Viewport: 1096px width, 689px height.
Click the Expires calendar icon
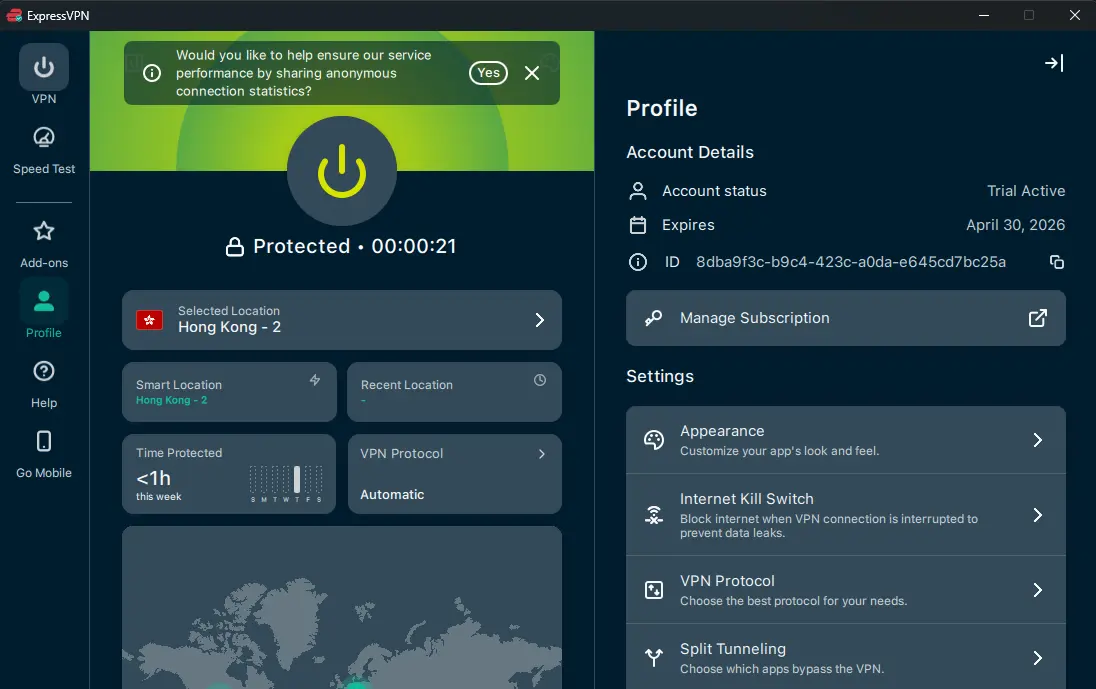click(637, 225)
